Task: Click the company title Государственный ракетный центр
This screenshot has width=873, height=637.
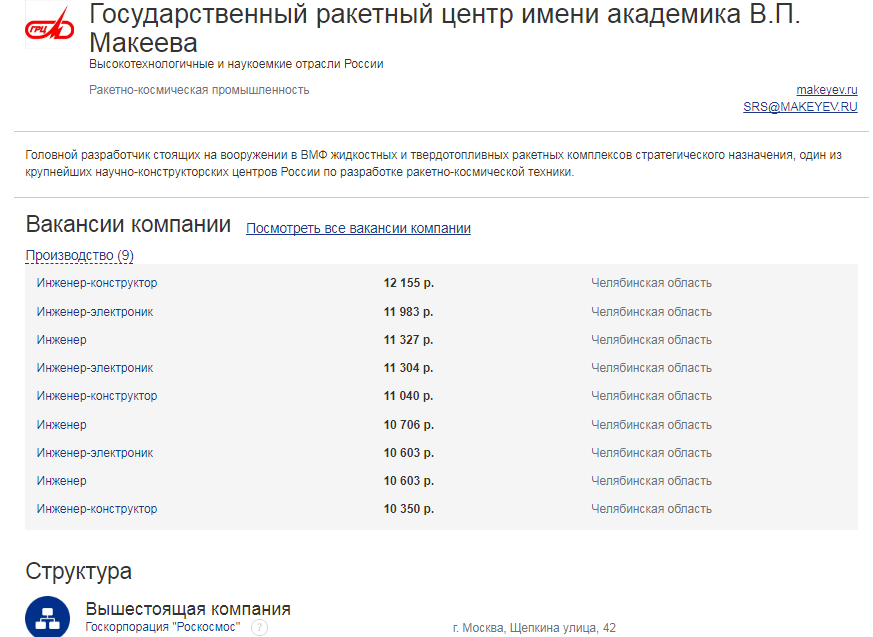Action: point(444,28)
